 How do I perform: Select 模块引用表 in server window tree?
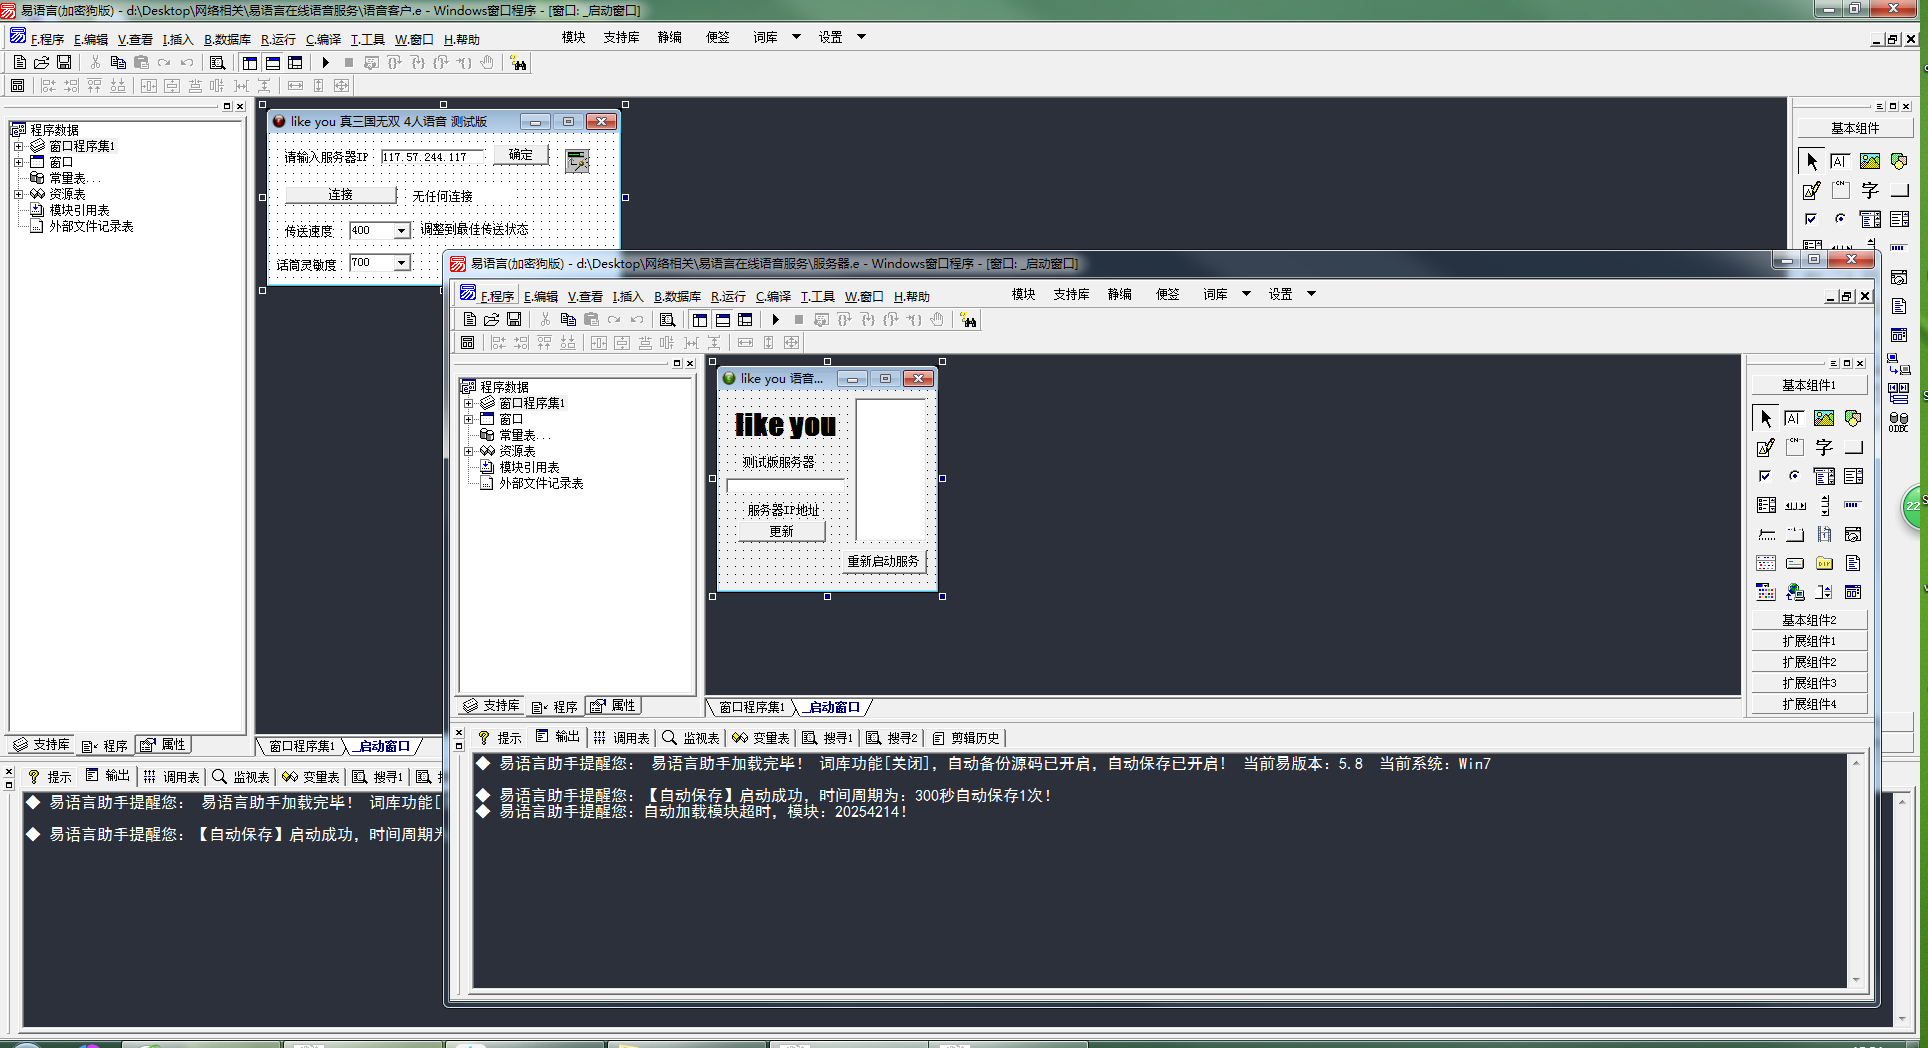(529, 468)
